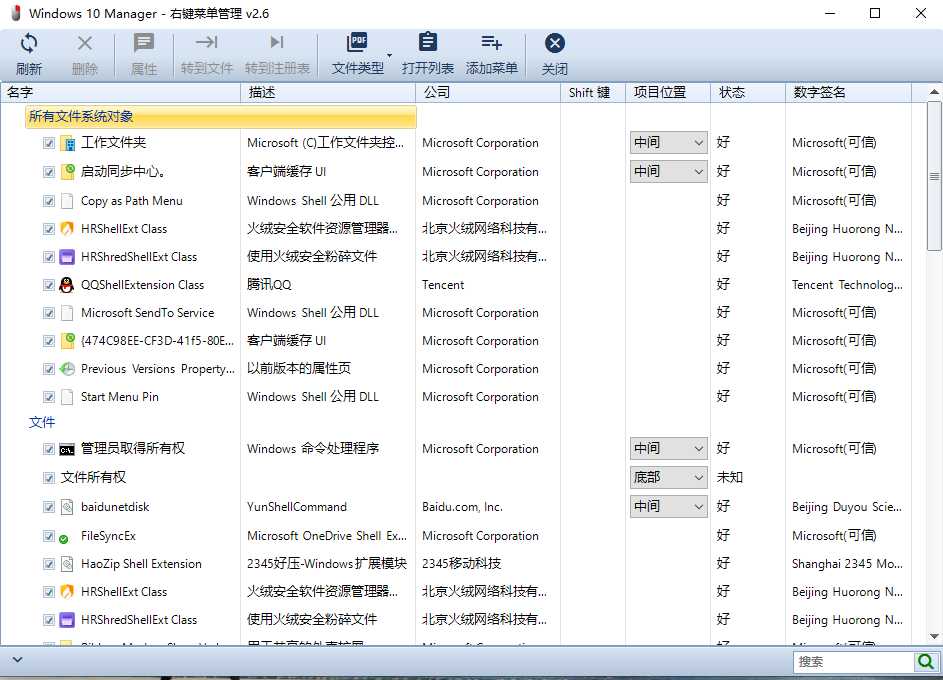943x680 pixels.
Task: Click the scrollbar up arrow
Action: coord(934,92)
